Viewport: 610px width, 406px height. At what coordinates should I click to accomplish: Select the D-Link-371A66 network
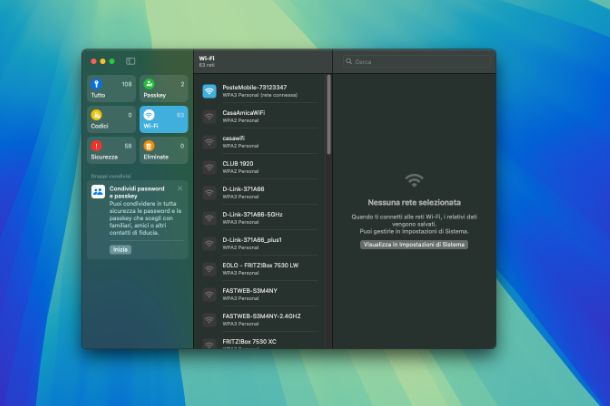(261, 192)
